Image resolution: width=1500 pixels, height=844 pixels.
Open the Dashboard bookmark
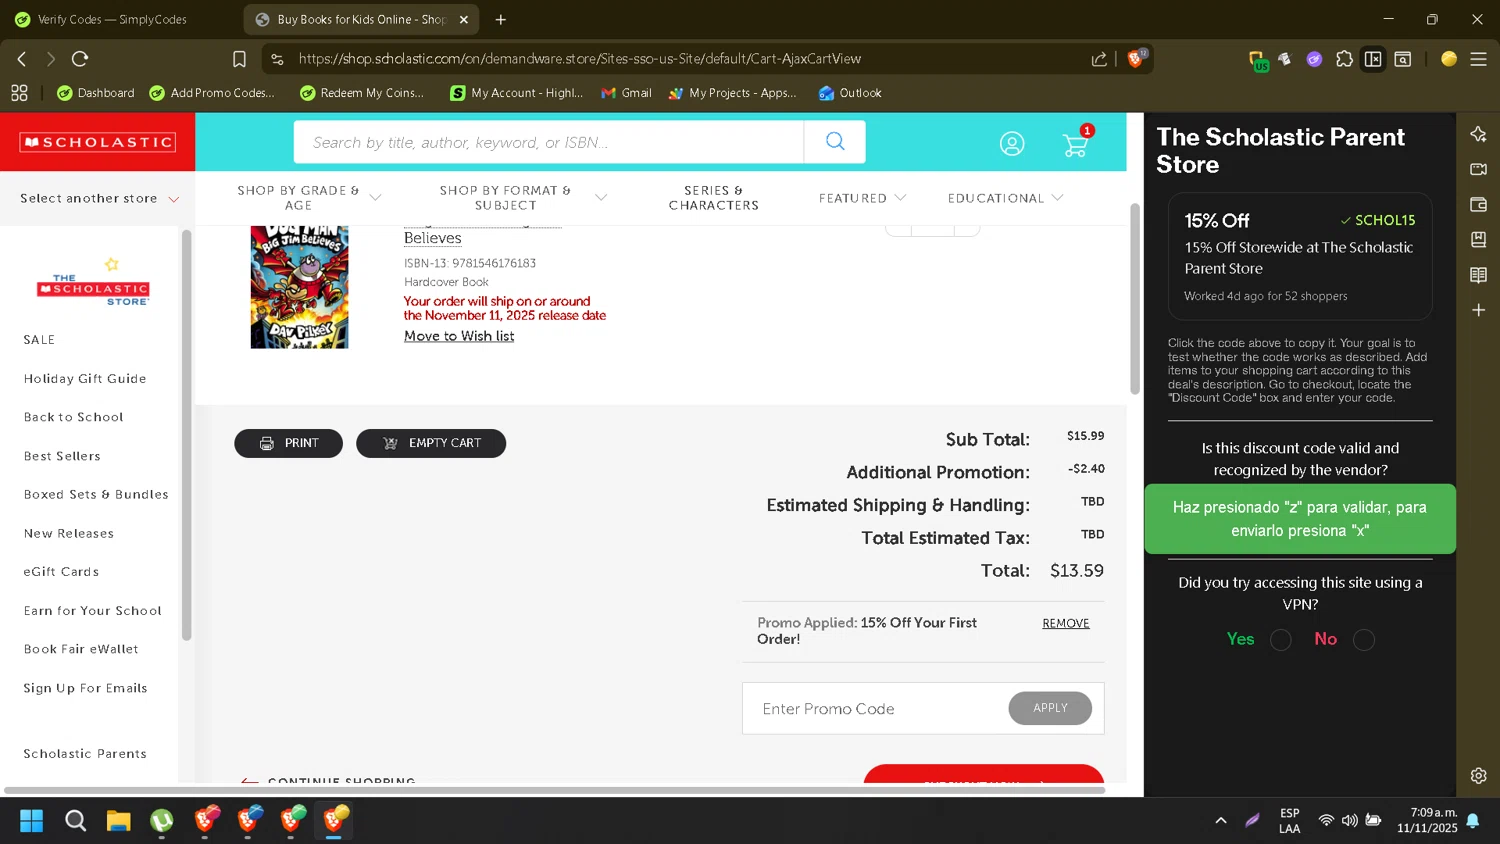(95, 93)
